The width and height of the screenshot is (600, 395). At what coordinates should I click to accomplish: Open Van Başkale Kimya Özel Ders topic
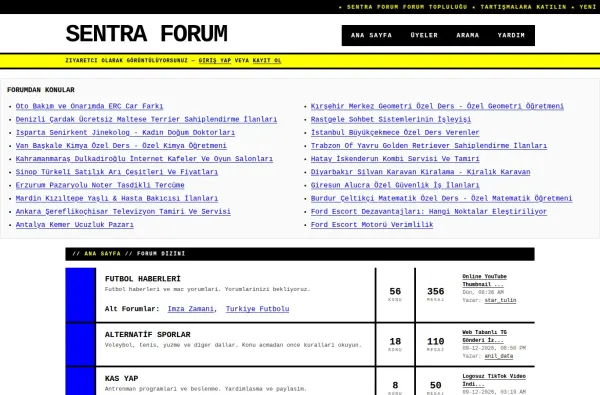pyautogui.click(x=121, y=145)
